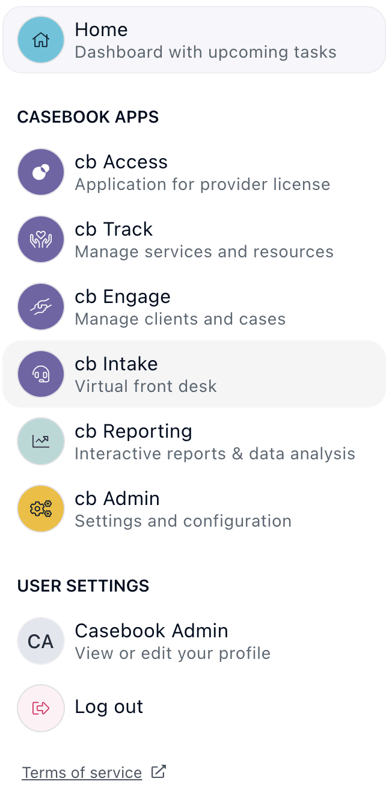Click the Home house icon
The image size is (392, 802).
pos(40,40)
